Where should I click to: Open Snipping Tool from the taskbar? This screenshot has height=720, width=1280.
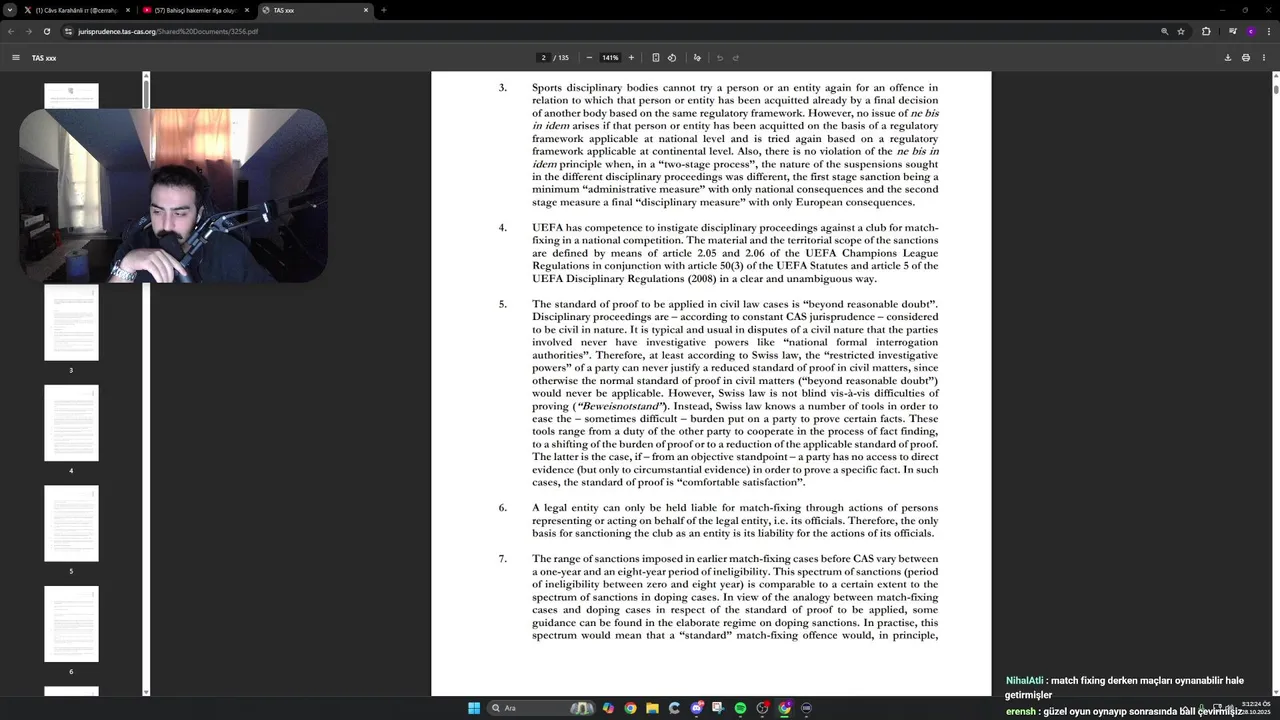(718, 708)
